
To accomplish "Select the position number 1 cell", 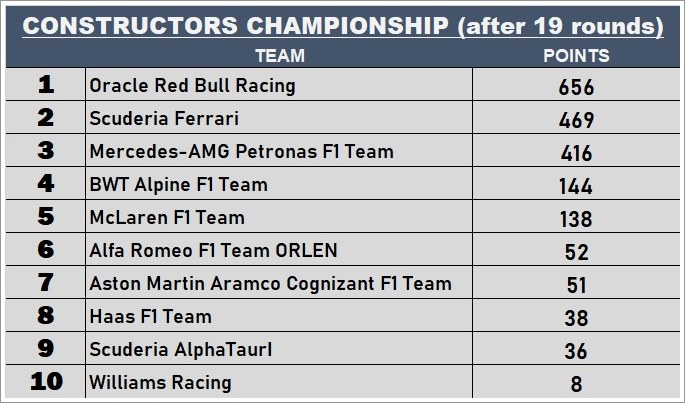I will tap(45, 86).
